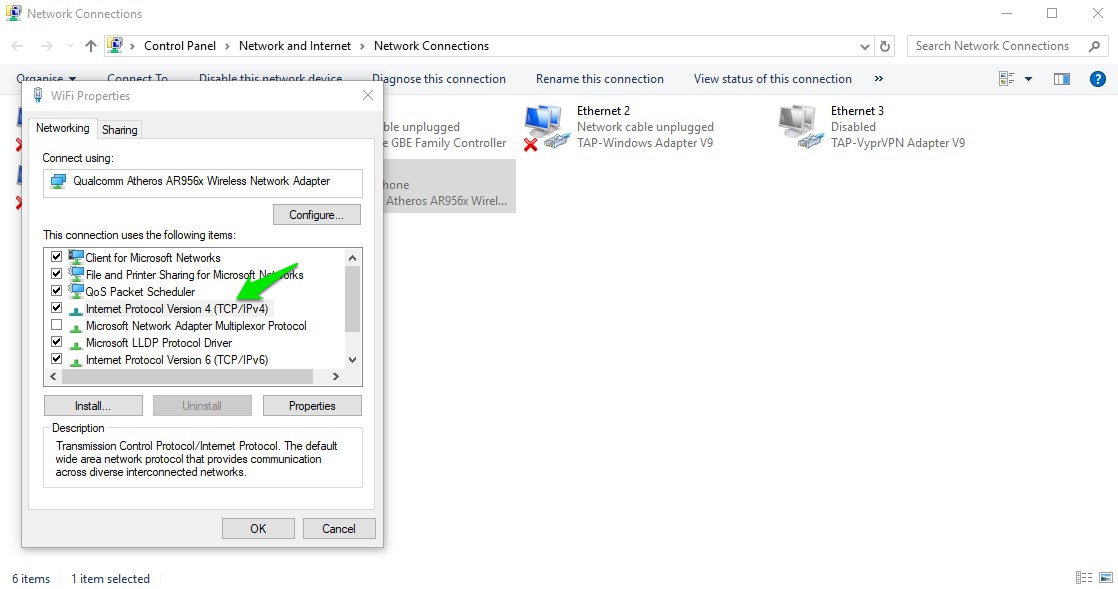Open the Organise dropdown menu

pos(45,78)
